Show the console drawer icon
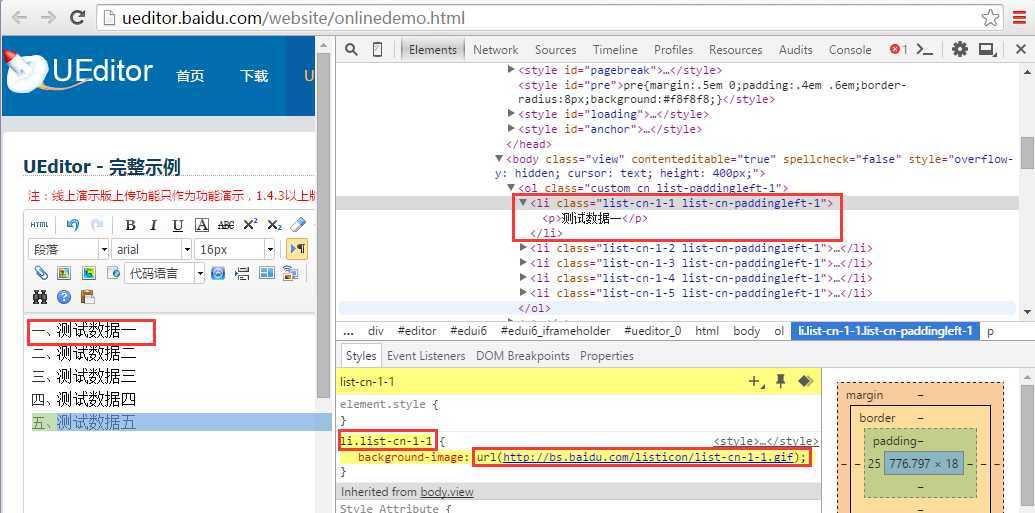Viewport: 1035px width, 513px height. click(x=925, y=50)
